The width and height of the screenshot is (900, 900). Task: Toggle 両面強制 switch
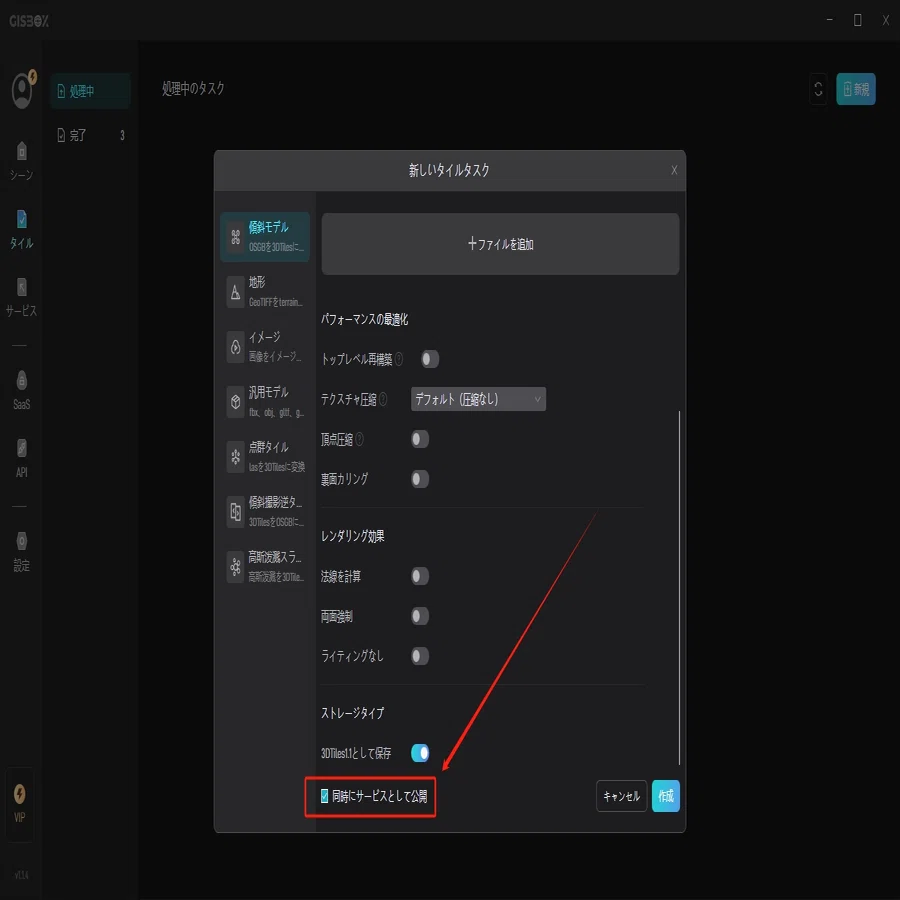coord(420,616)
